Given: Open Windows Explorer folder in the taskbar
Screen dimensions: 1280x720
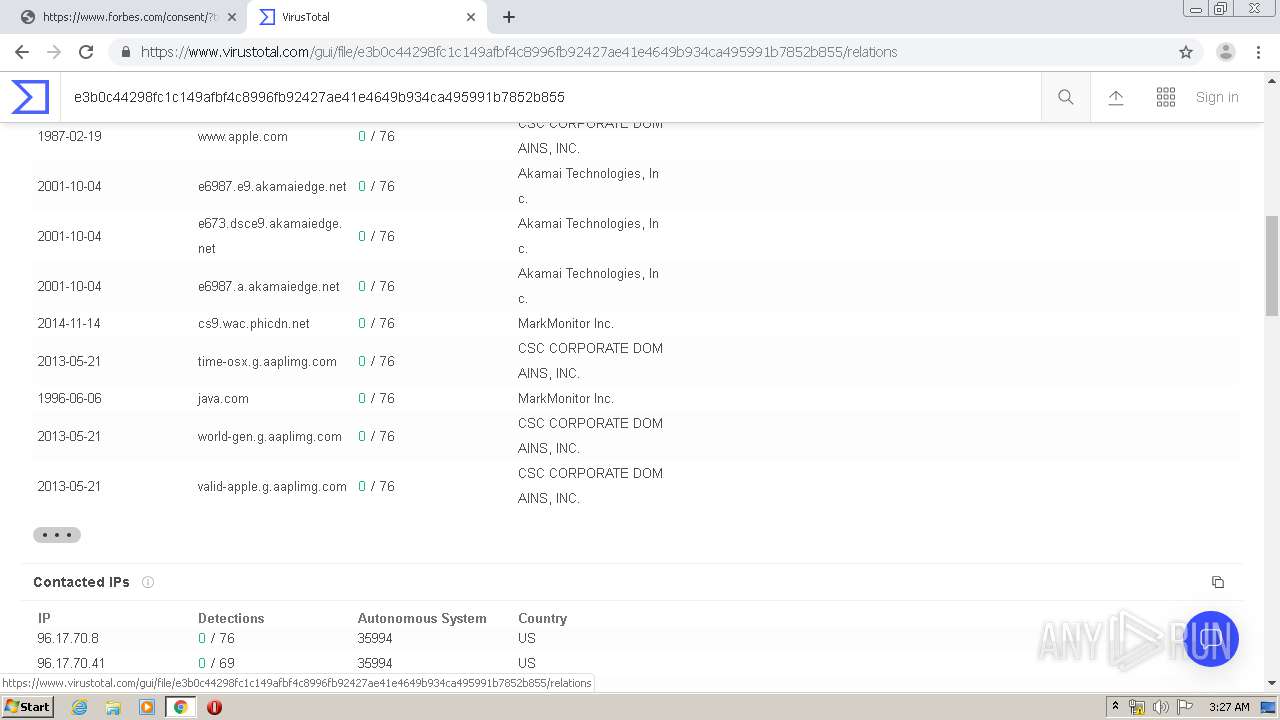Looking at the screenshot, I should click(113, 707).
